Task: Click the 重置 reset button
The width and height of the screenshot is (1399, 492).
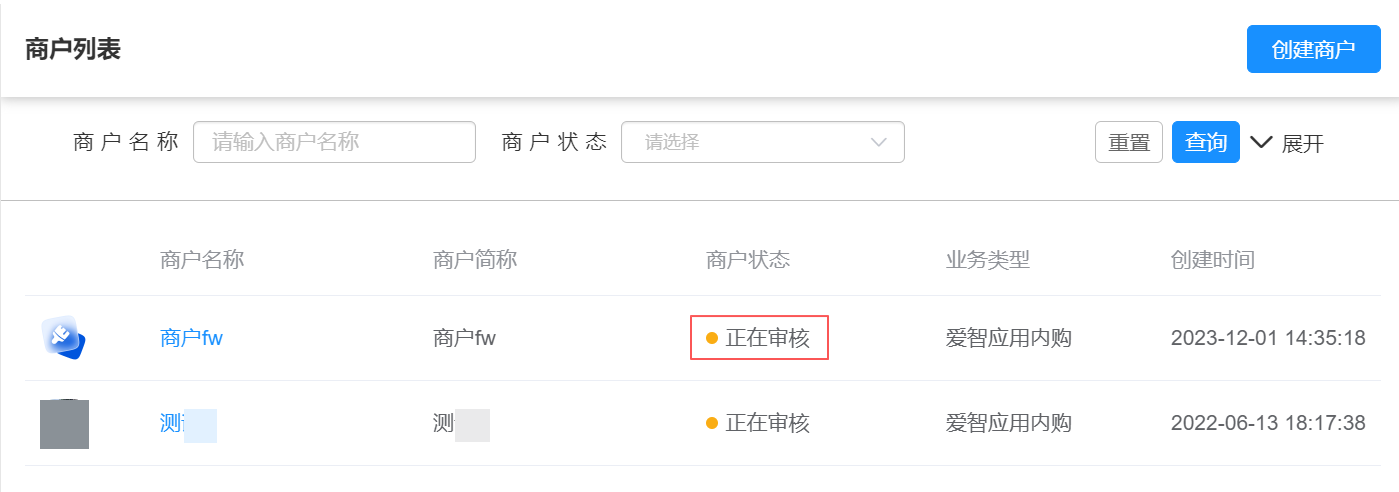Action: 1129,142
